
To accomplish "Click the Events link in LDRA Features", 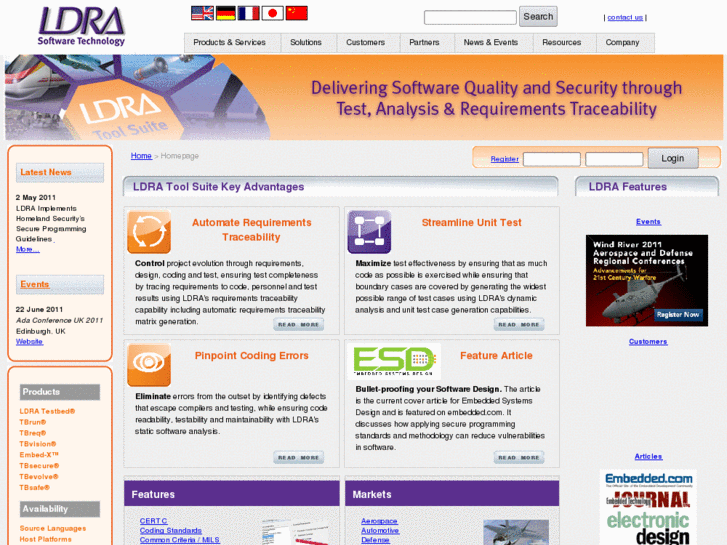I will click(648, 222).
